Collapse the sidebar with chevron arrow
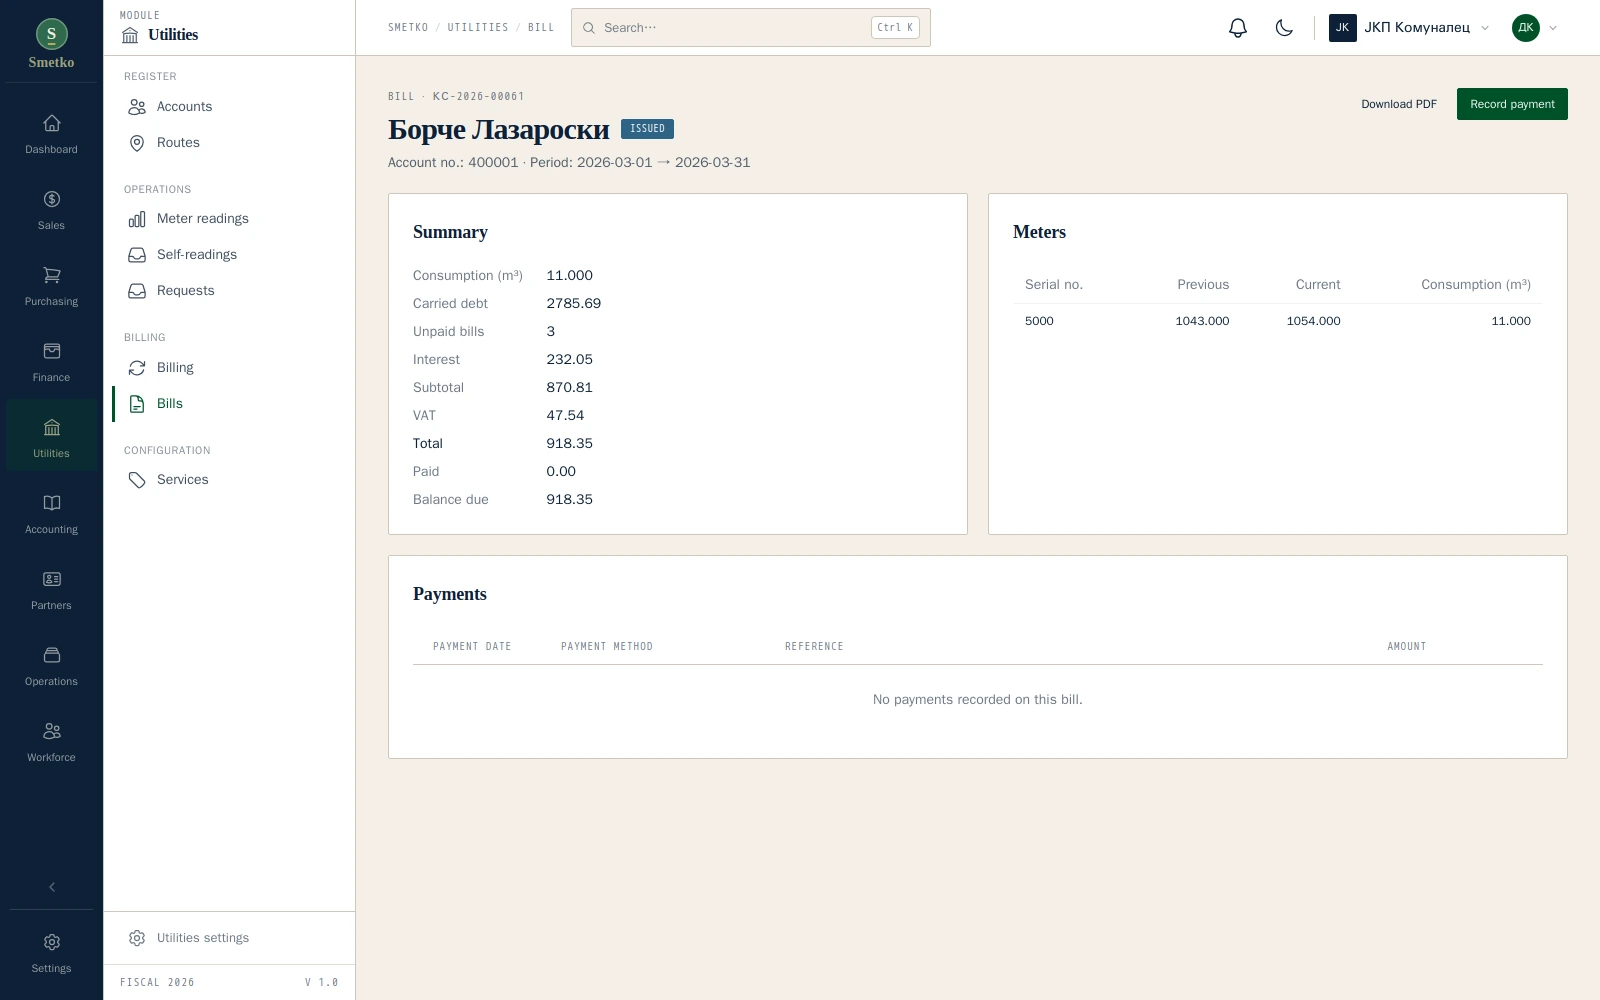Viewport: 1600px width, 1000px height. coord(52,887)
